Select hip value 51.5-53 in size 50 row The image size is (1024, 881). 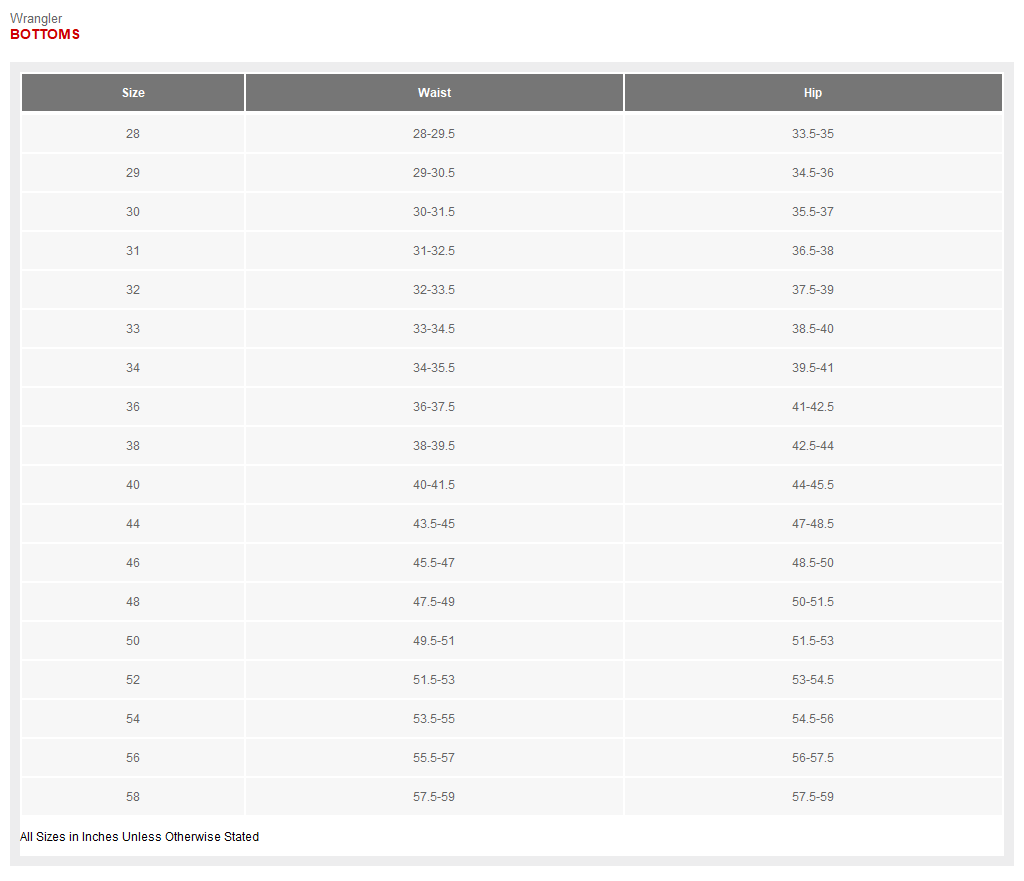coord(813,641)
